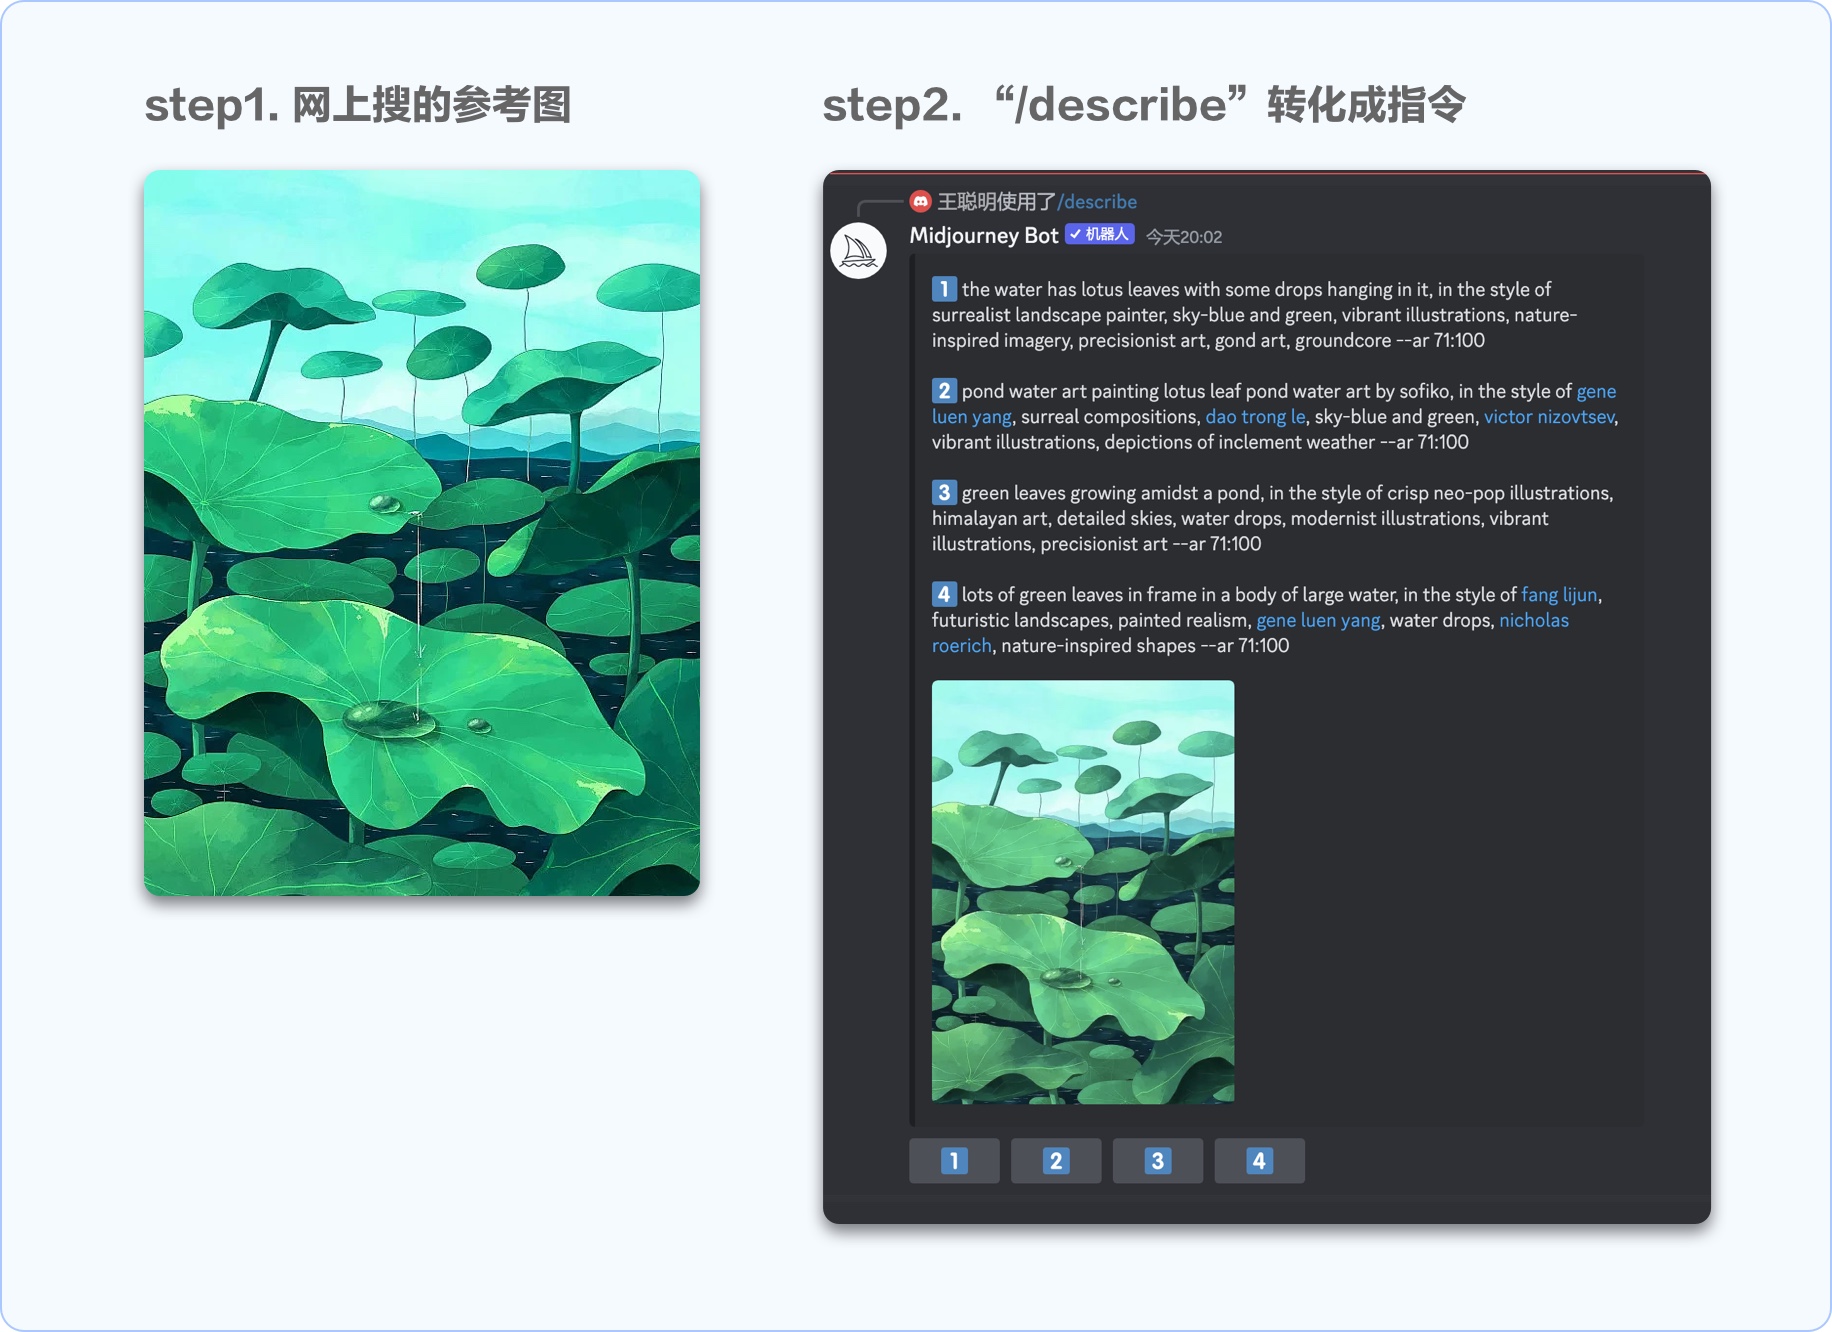Click the Midjourney Bot sailboat avatar
Viewport: 1832px width, 1332px height.
point(858,251)
